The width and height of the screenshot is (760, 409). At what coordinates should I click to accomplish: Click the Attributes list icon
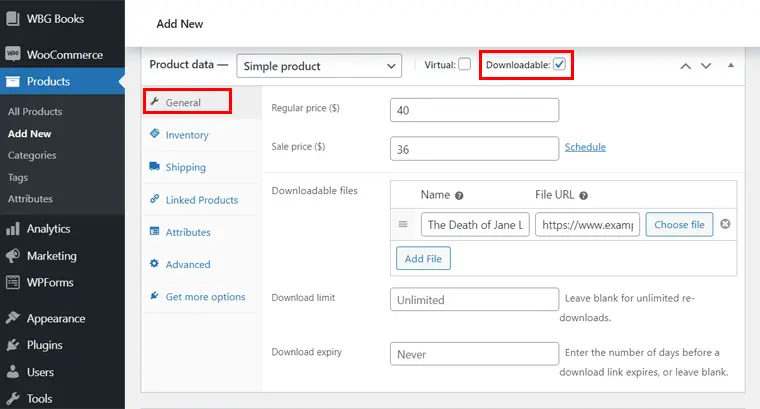pos(155,231)
